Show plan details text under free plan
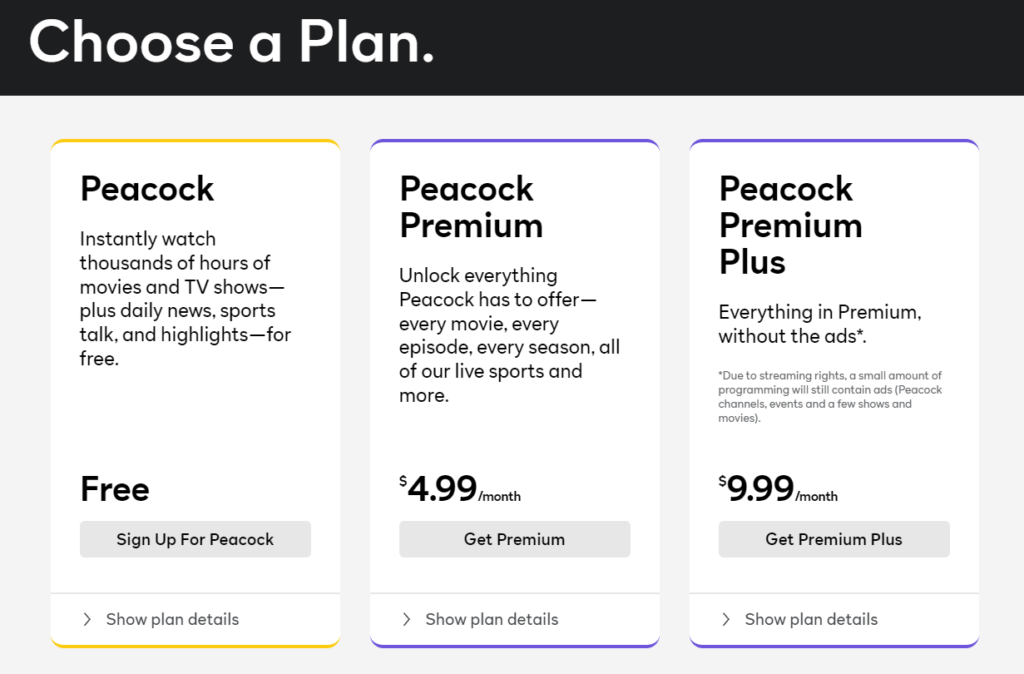The image size is (1024, 674). tap(172, 619)
